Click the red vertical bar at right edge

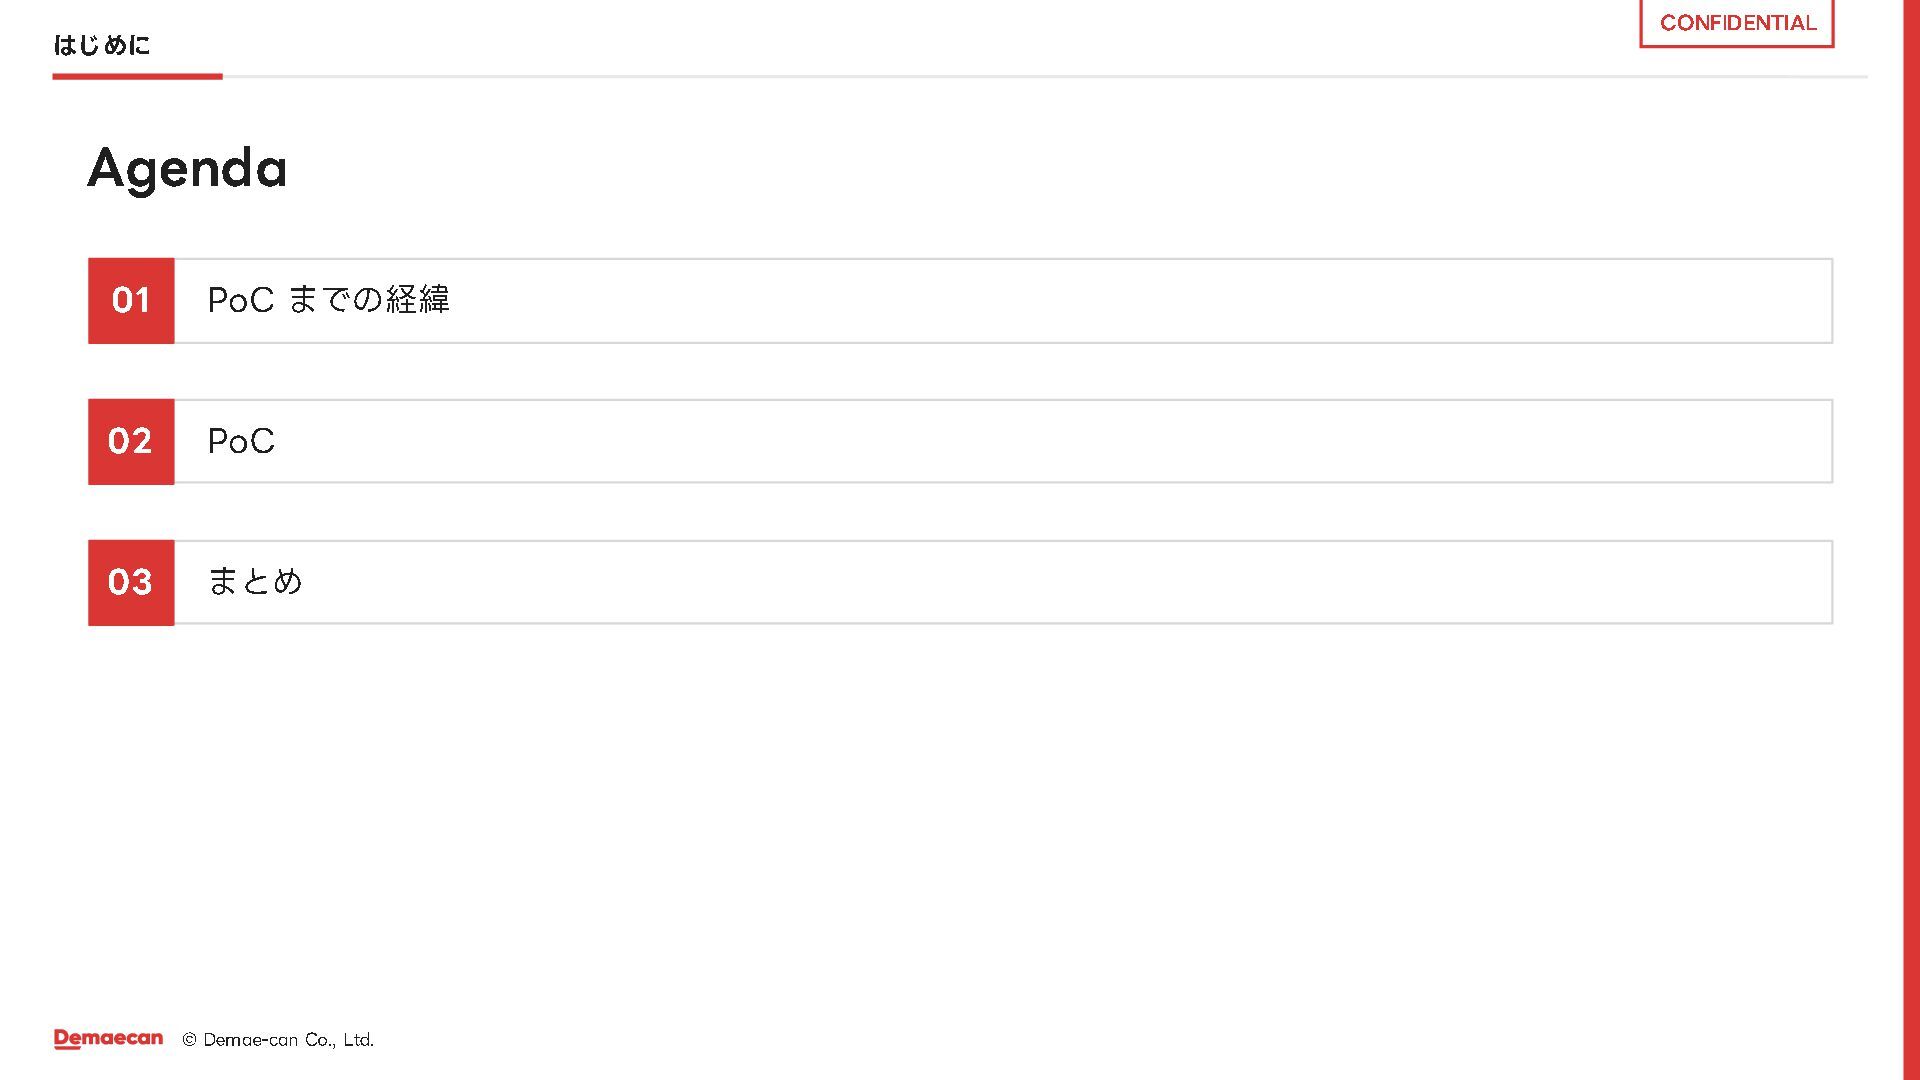1910,540
